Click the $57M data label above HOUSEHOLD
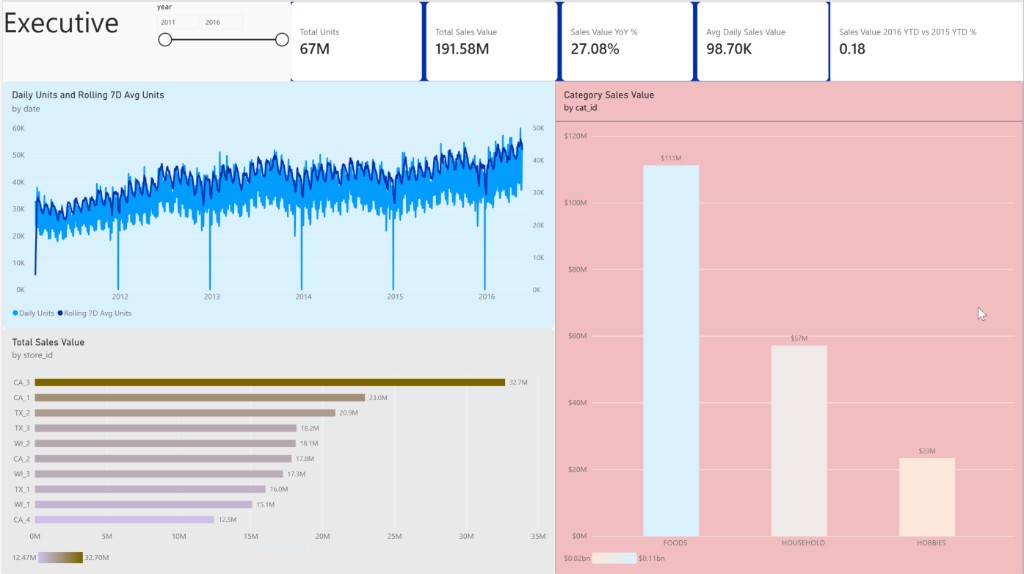Image resolution: width=1024 pixels, height=574 pixels. tap(799, 338)
